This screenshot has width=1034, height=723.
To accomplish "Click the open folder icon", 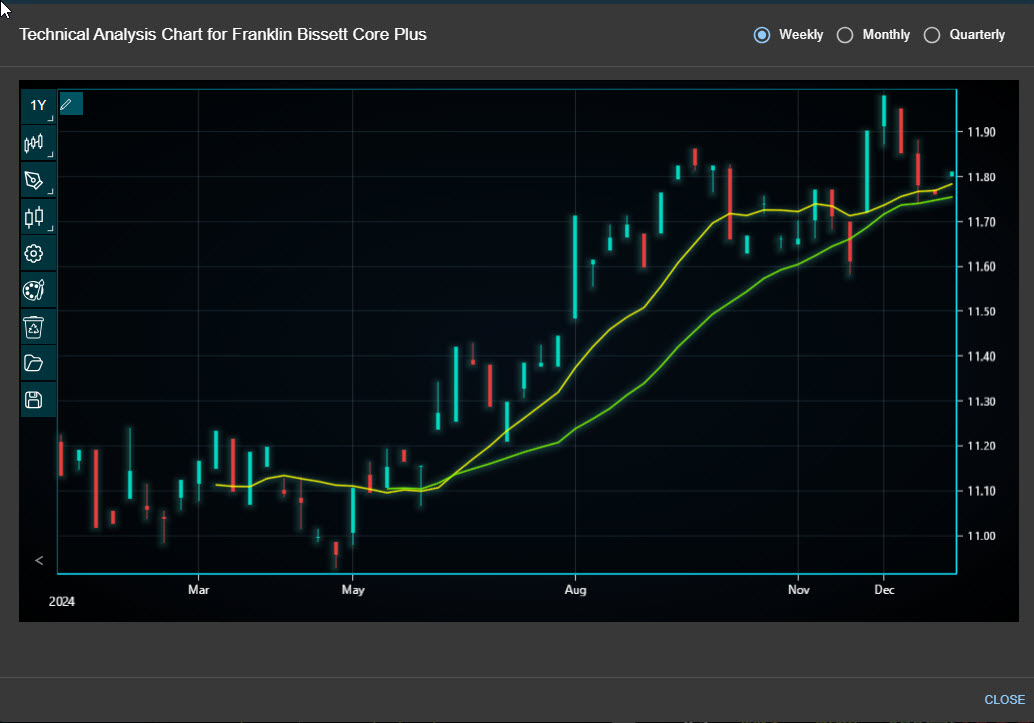I will [34, 363].
